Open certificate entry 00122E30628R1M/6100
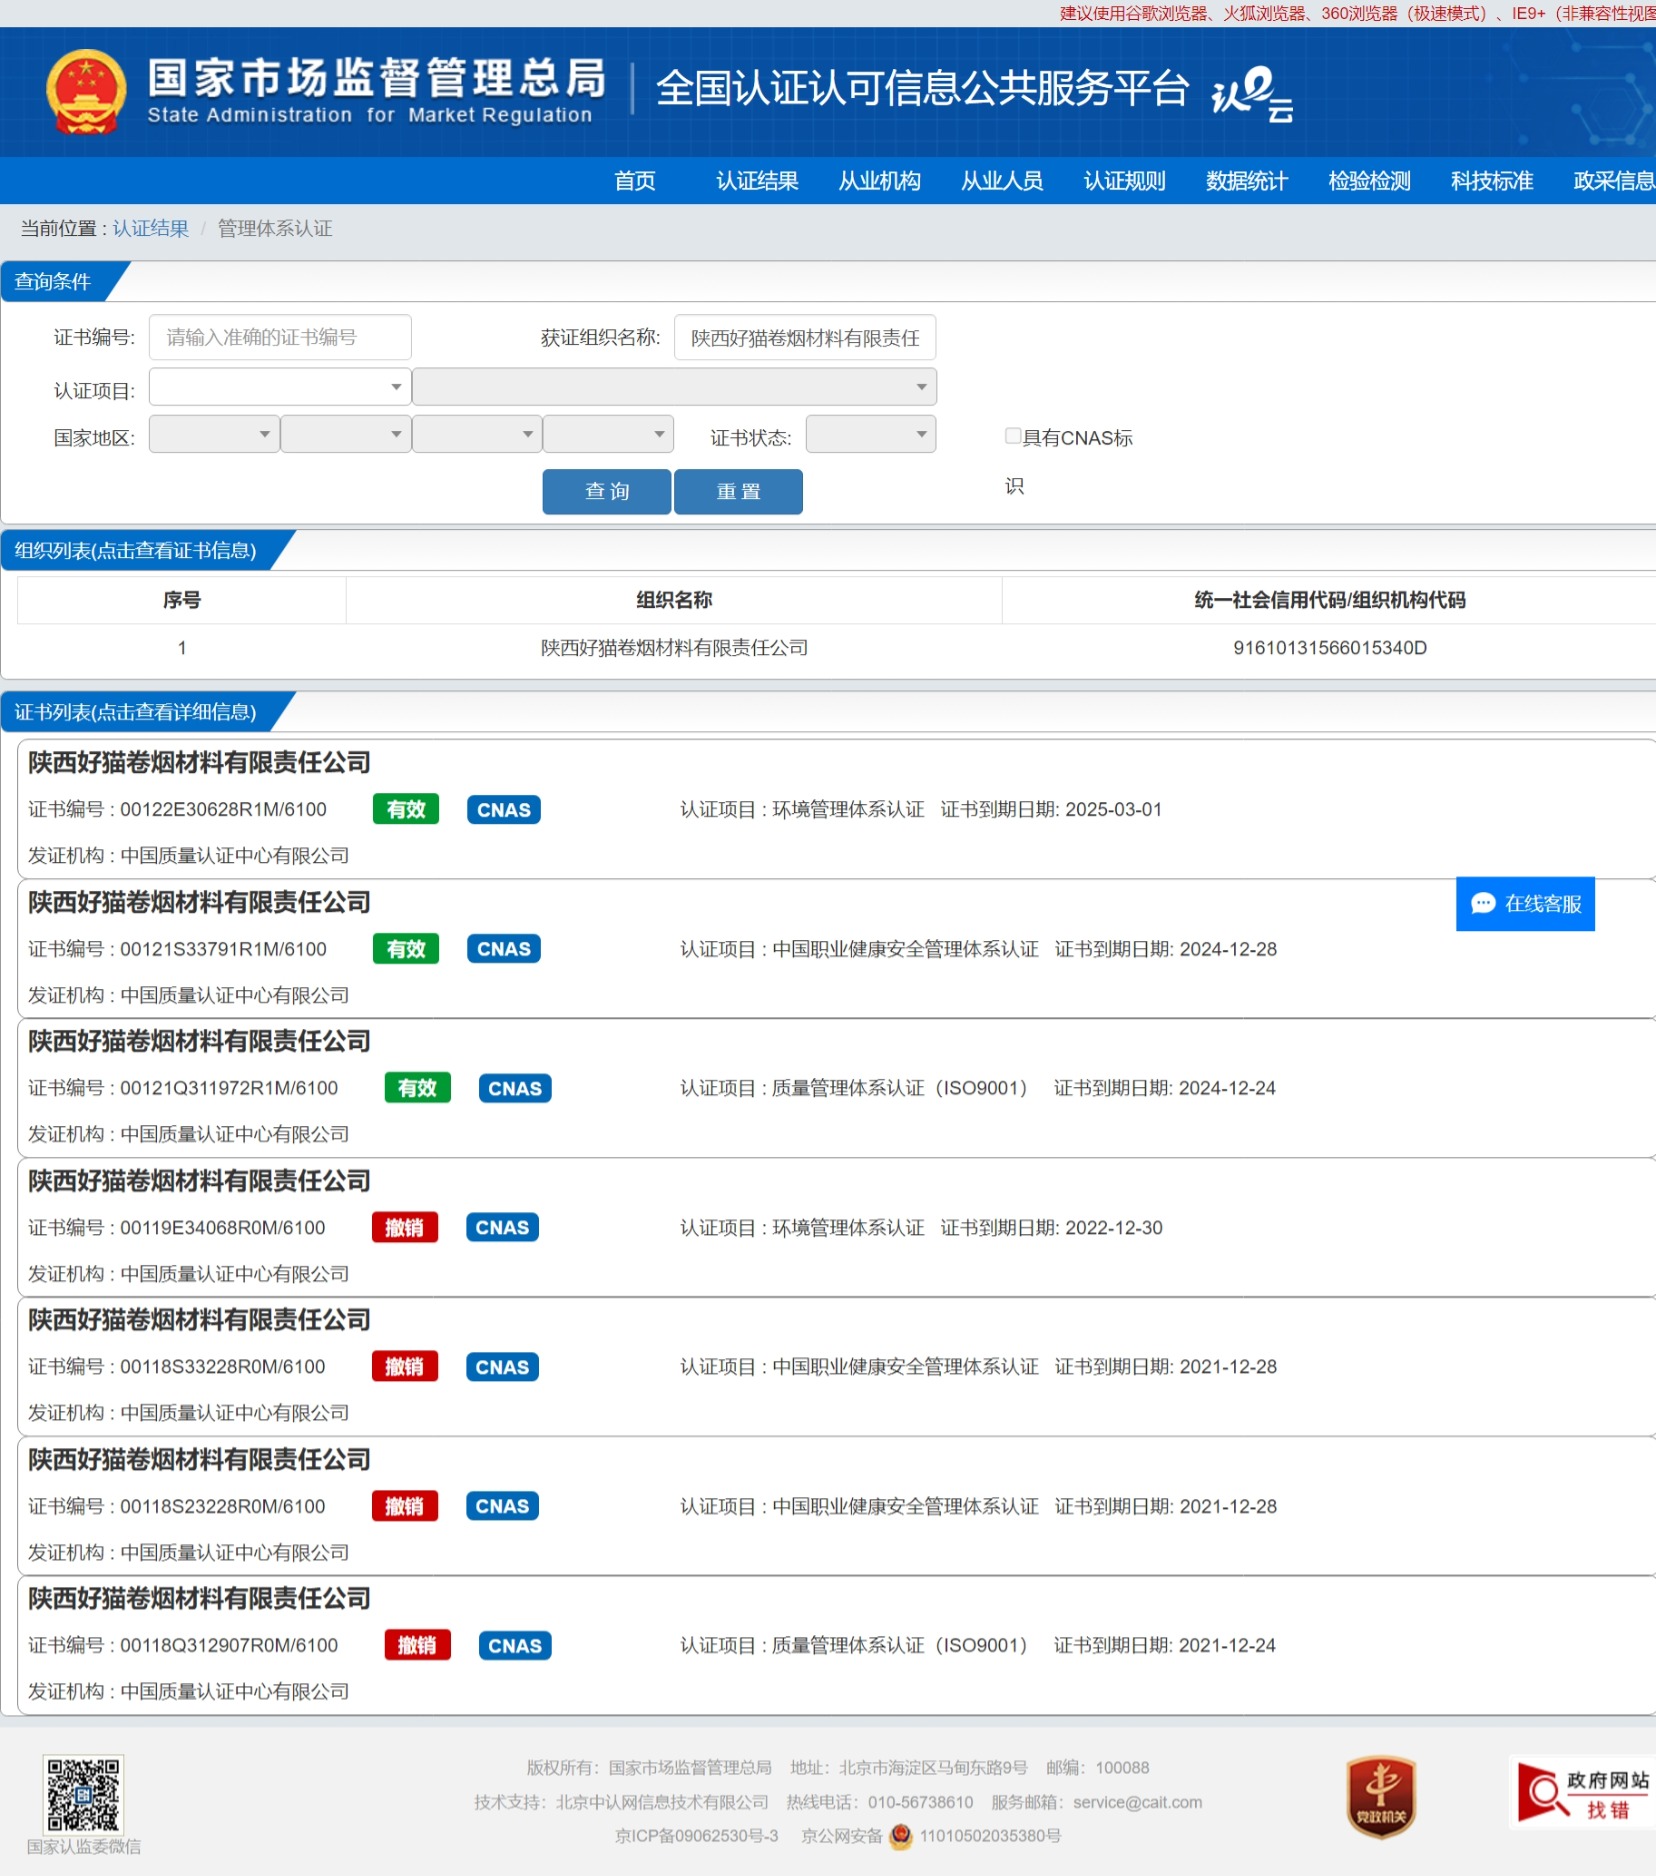Viewport: 1656px width, 1876px height. click(x=836, y=809)
